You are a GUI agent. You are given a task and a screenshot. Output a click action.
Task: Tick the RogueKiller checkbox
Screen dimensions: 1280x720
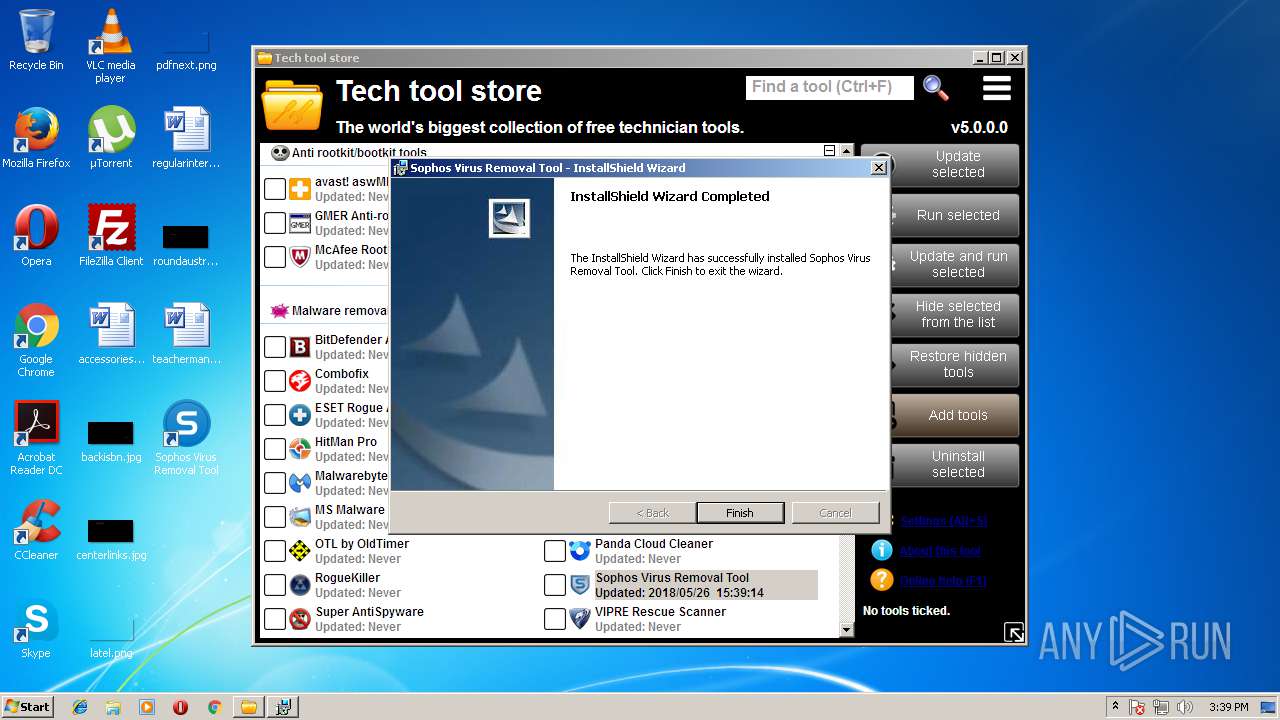point(274,585)
